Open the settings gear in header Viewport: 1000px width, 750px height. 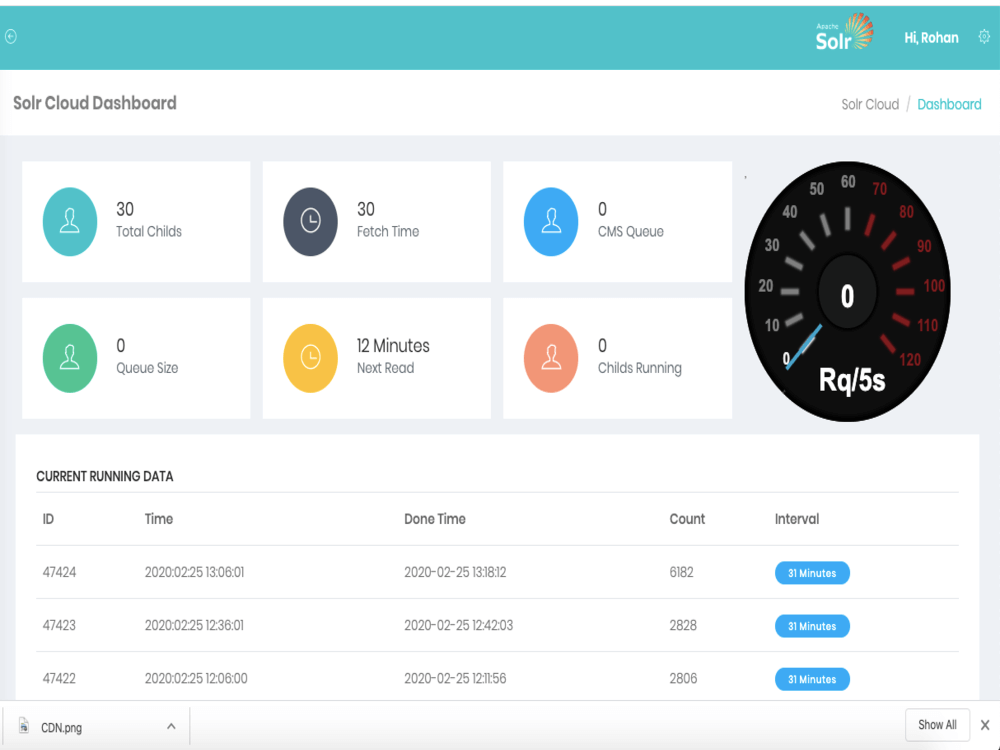984,37
